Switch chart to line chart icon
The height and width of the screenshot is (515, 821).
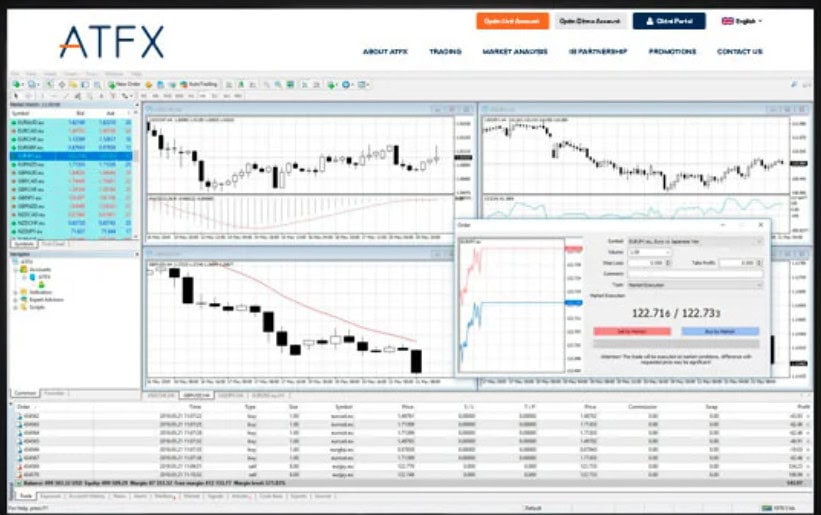click(x=252, y=84)
